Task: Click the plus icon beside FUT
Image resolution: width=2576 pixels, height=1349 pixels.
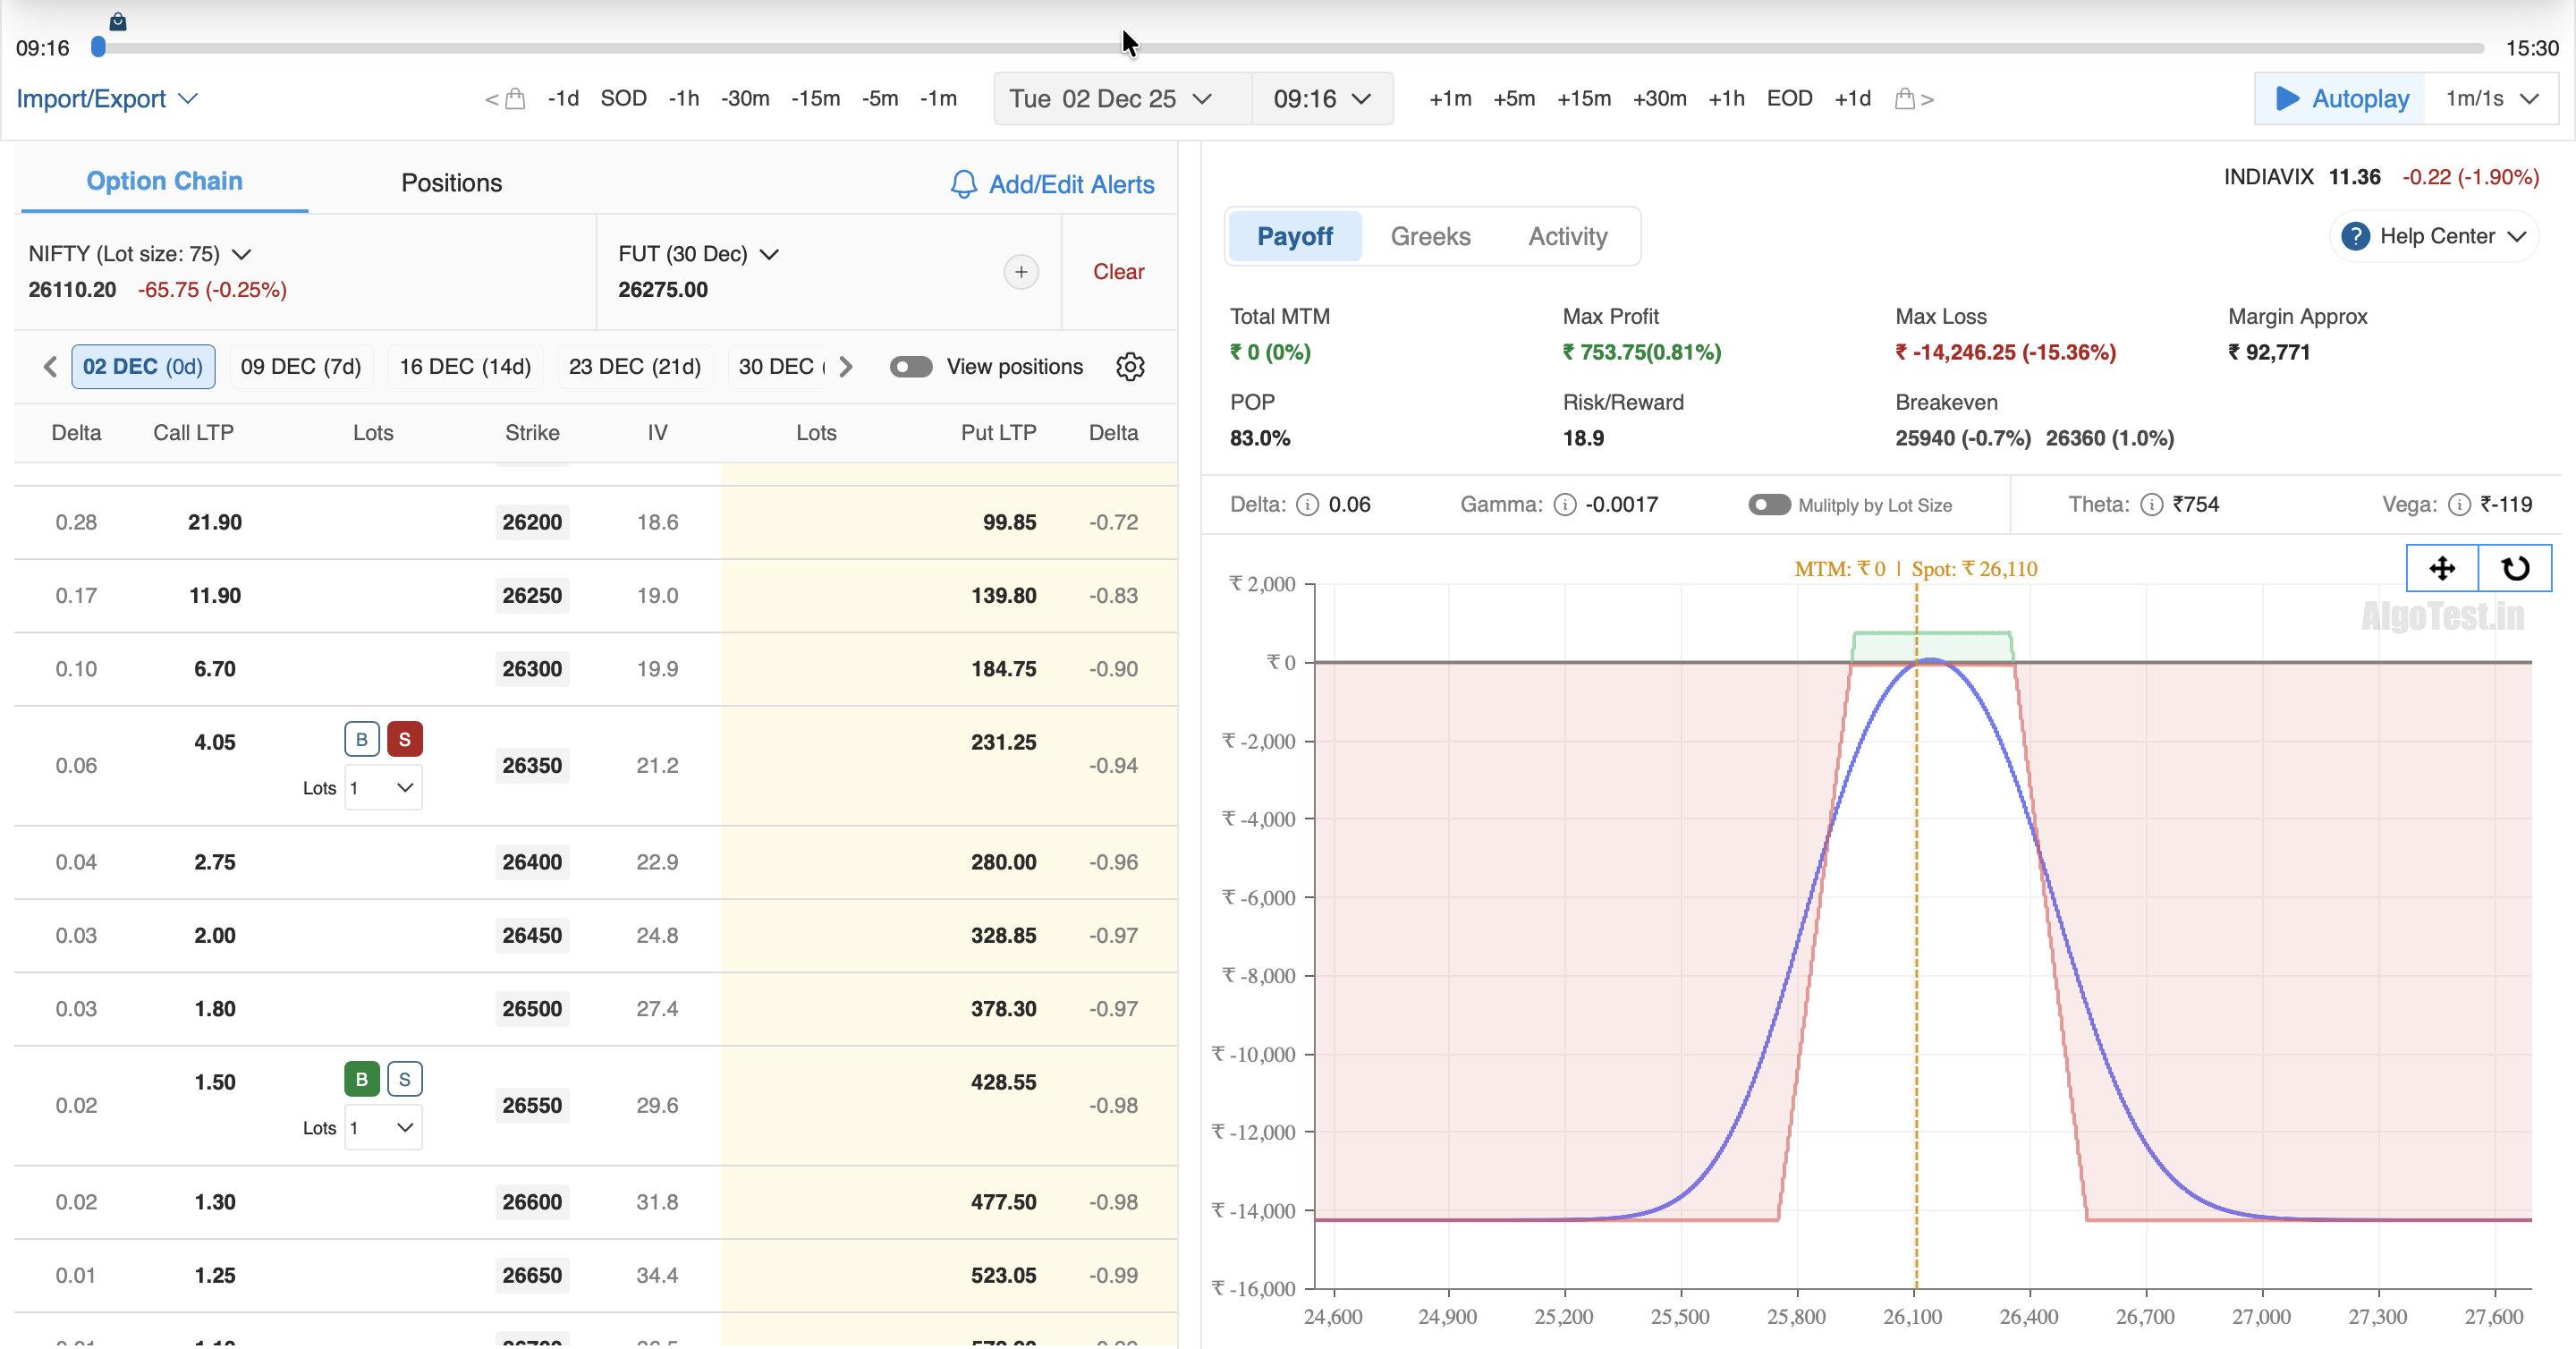Action: 1020,272
